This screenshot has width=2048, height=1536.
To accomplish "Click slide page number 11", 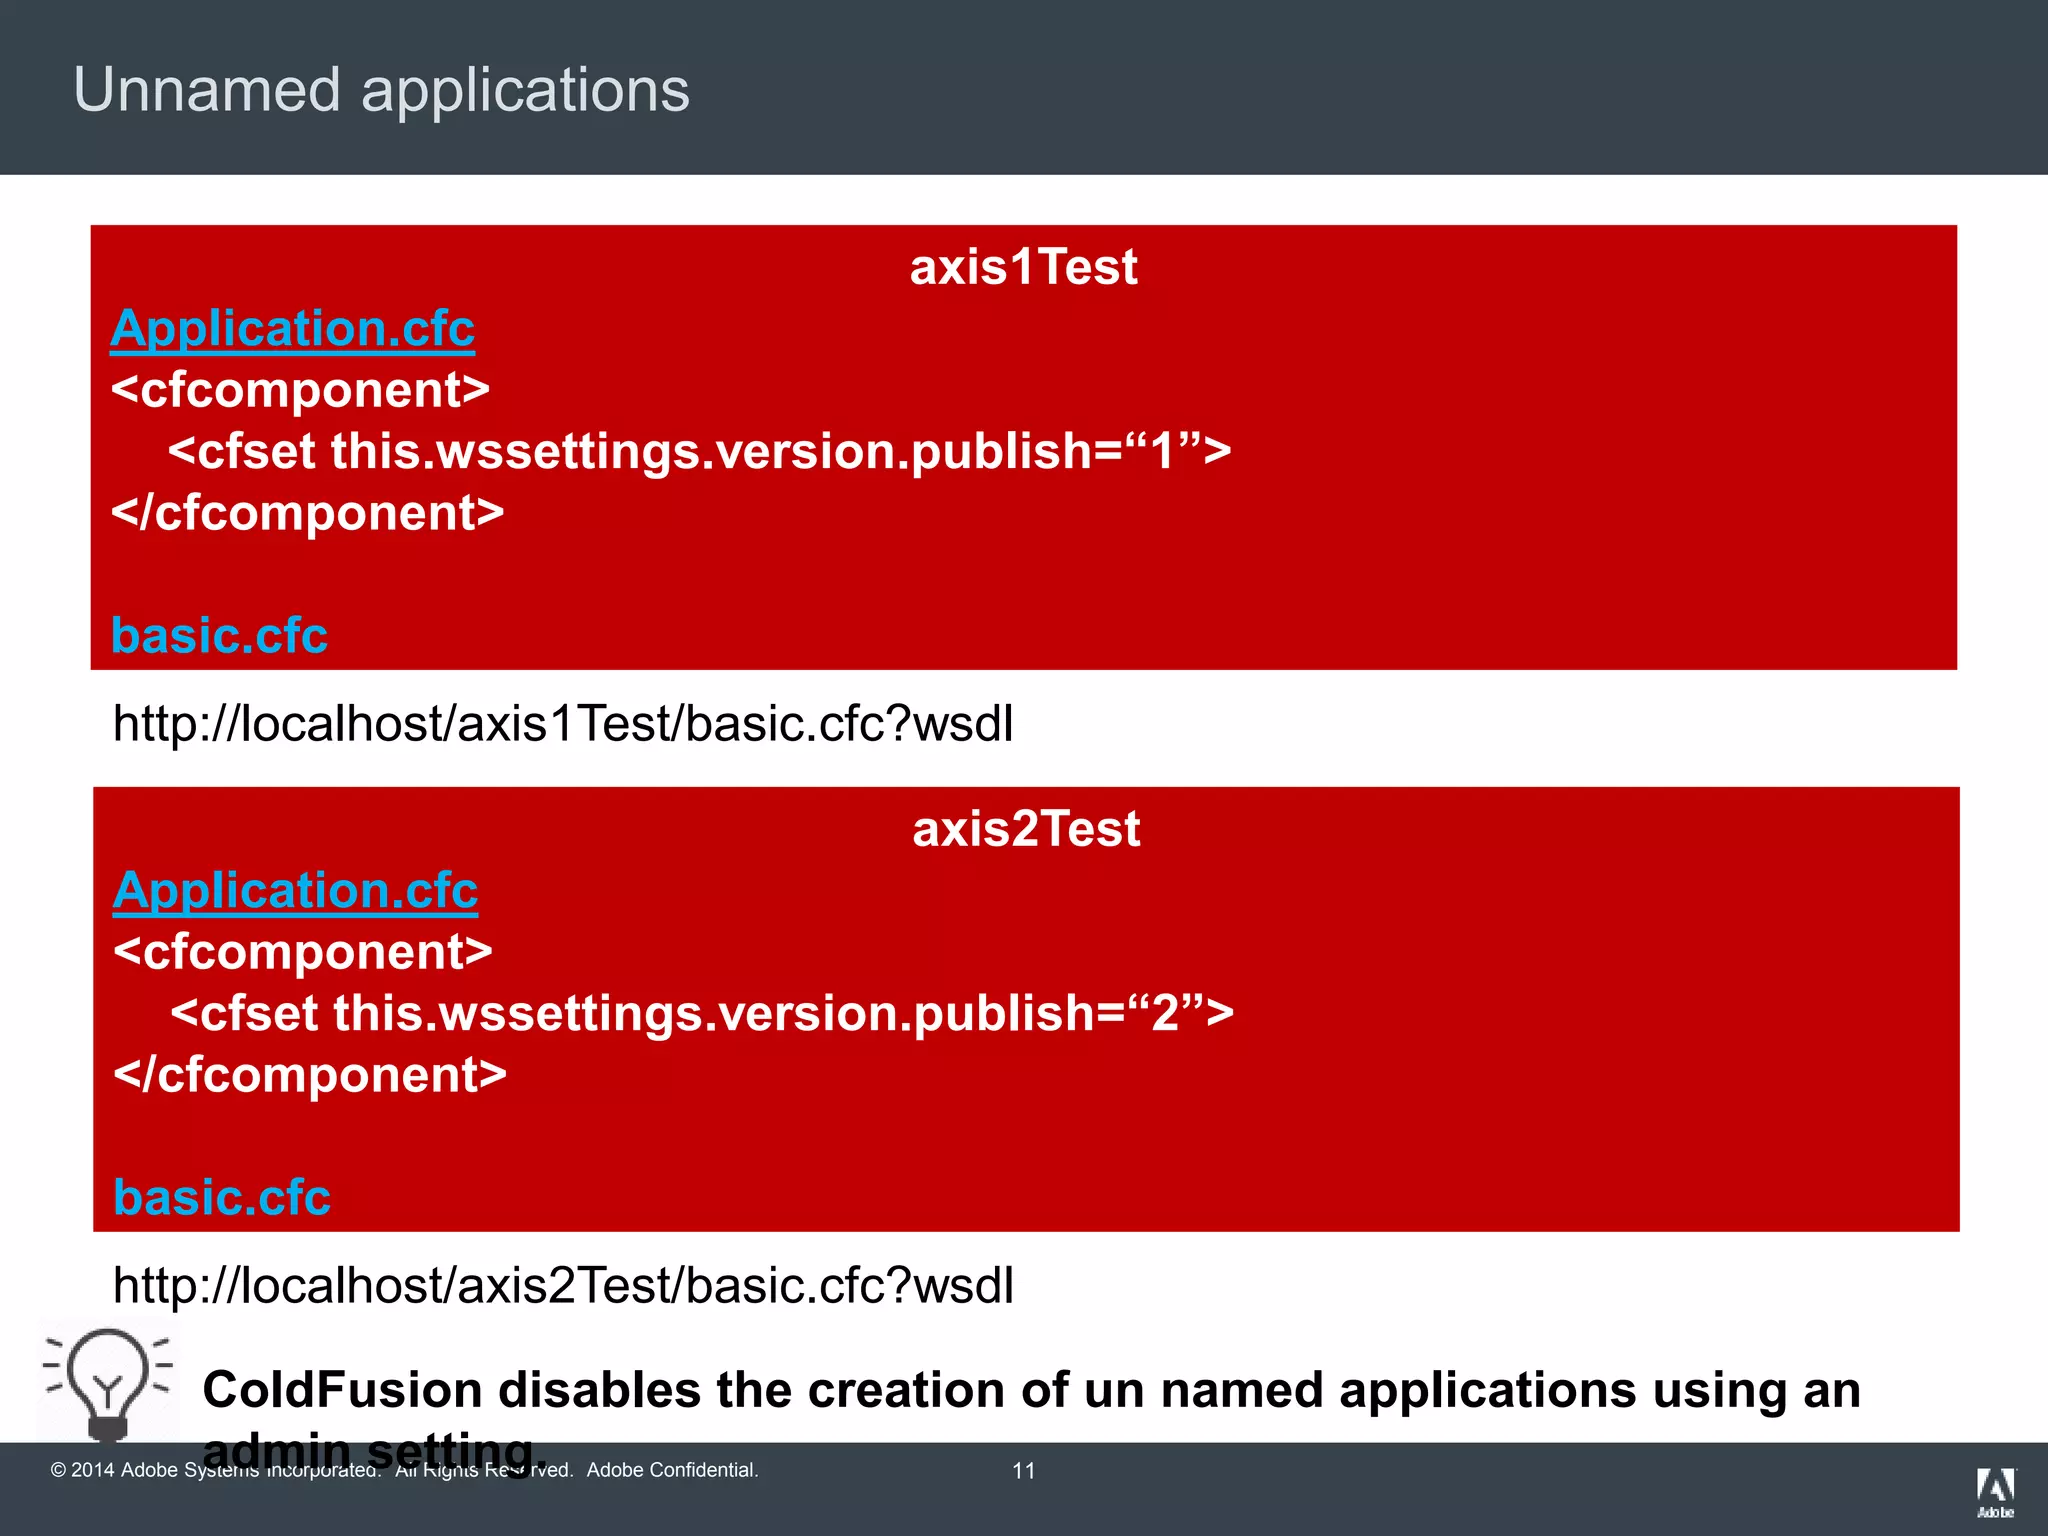I will coord(1024,1471).
